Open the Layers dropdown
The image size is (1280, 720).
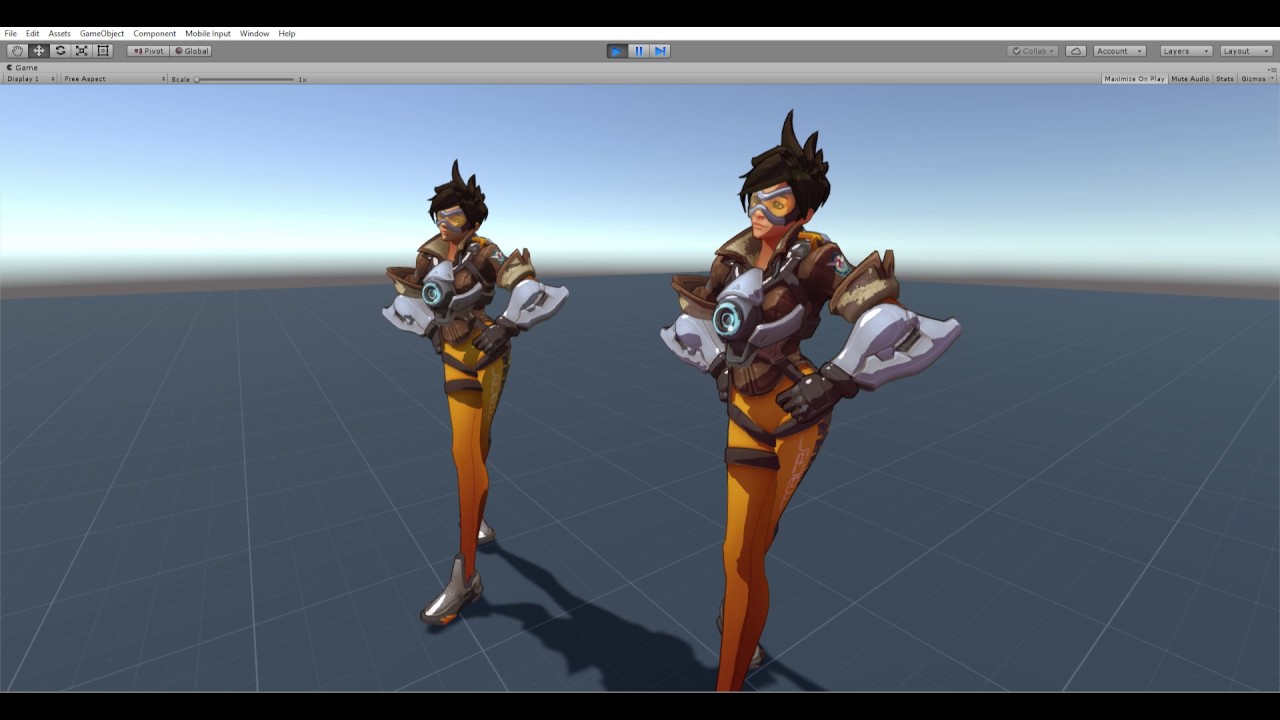point(1187,51)
